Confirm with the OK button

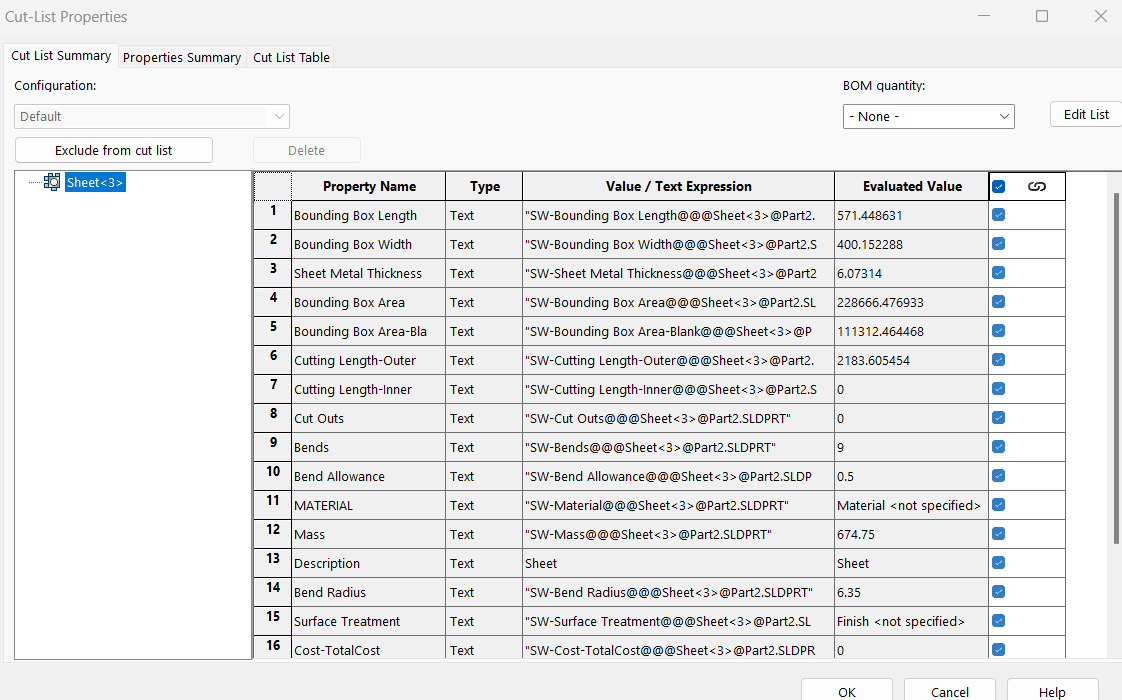847,691
